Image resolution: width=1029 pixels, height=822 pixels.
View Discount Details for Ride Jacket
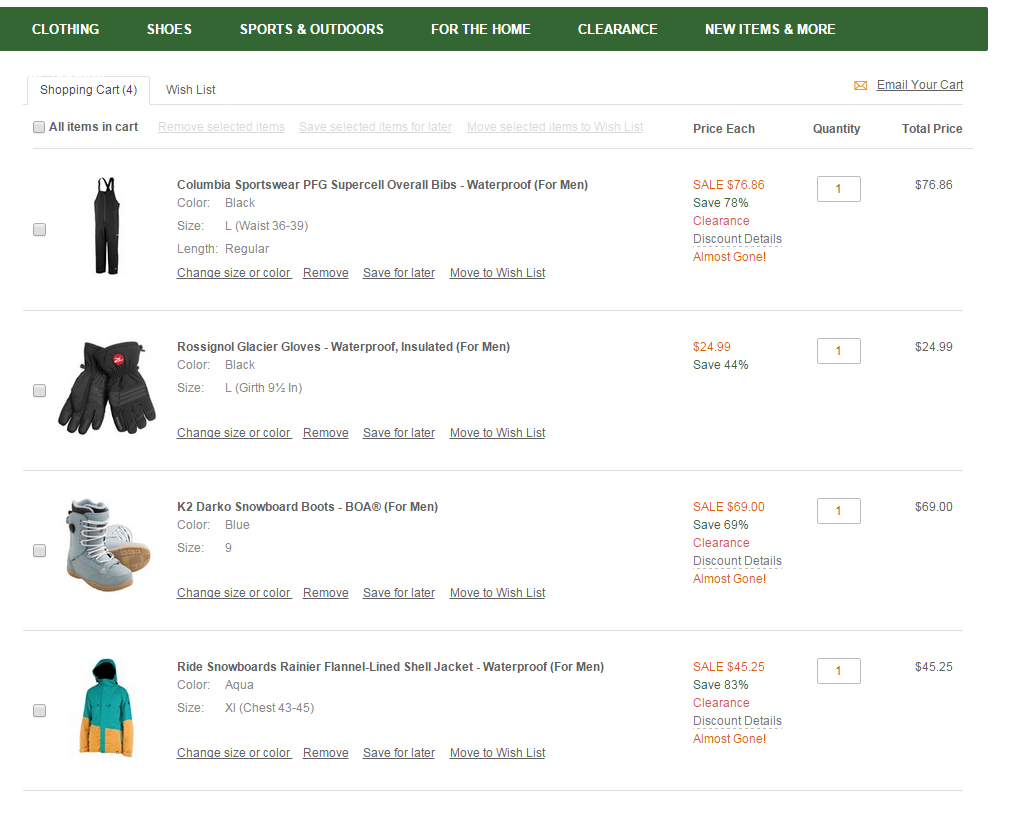(737, 721)
